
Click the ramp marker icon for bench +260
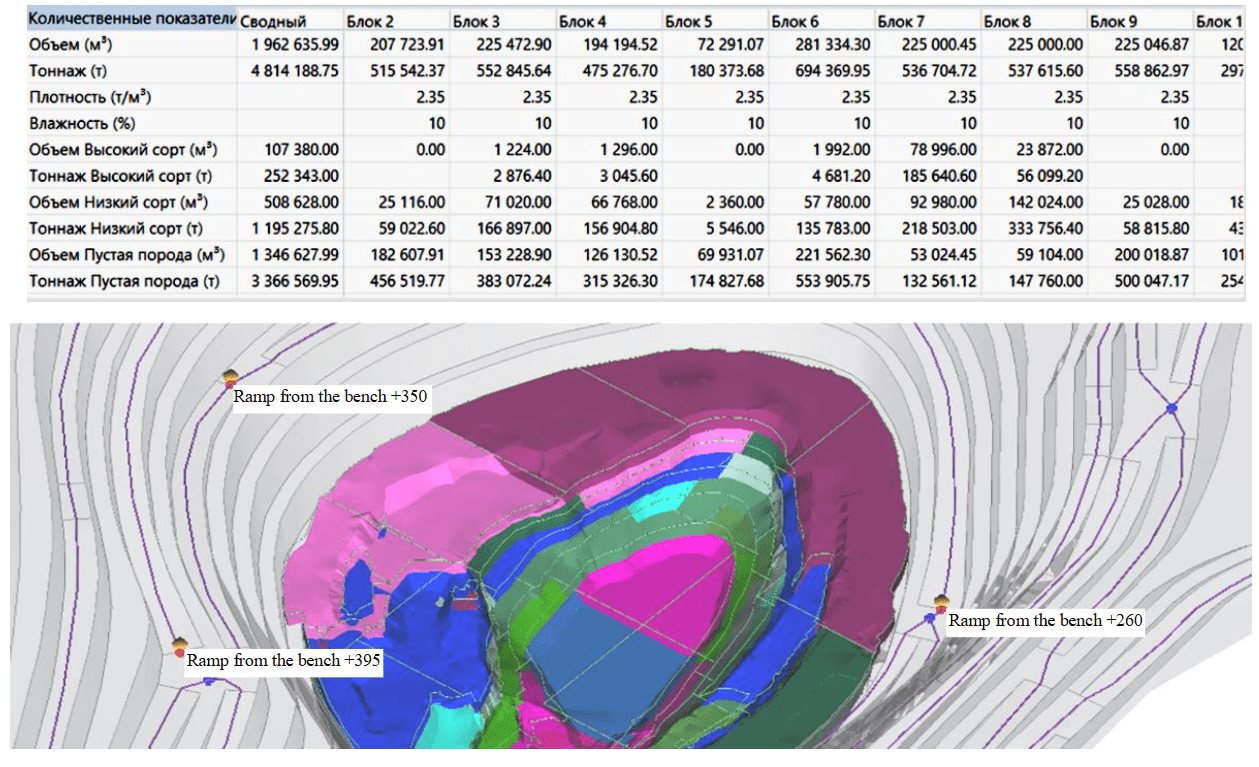[x=940, y=604]
